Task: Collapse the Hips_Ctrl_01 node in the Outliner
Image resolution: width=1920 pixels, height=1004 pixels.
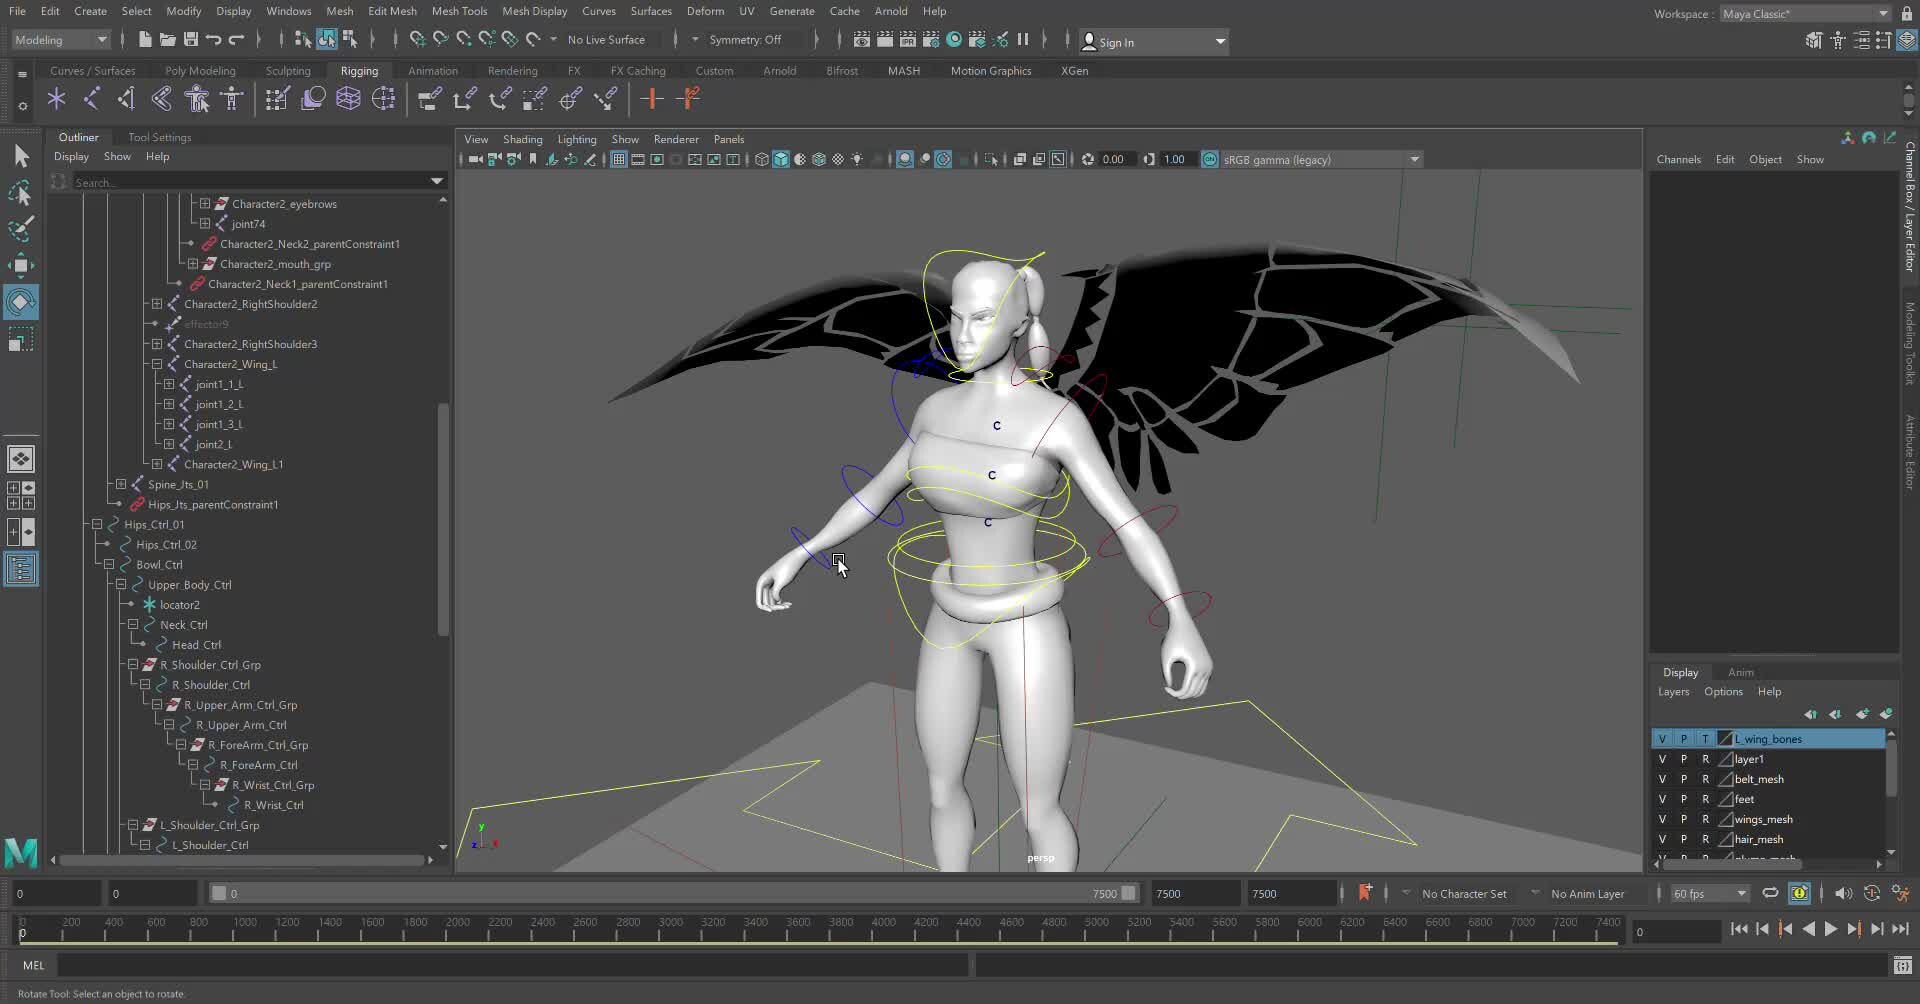Action: click(96, 524)
